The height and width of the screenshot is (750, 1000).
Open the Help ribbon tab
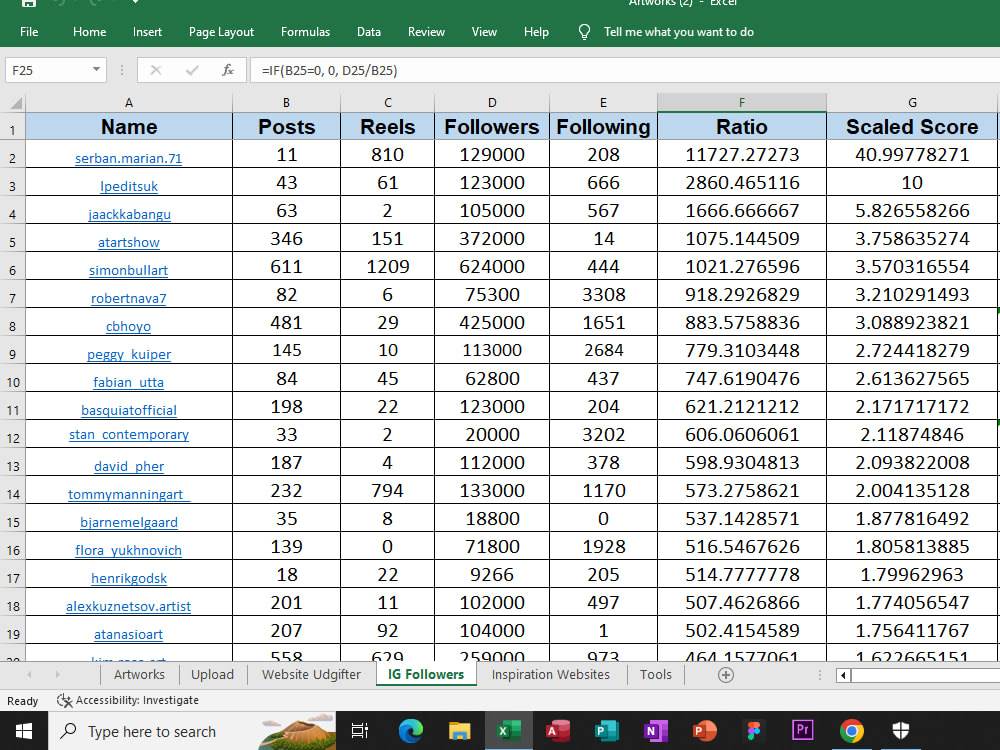(x=536, y=32)
